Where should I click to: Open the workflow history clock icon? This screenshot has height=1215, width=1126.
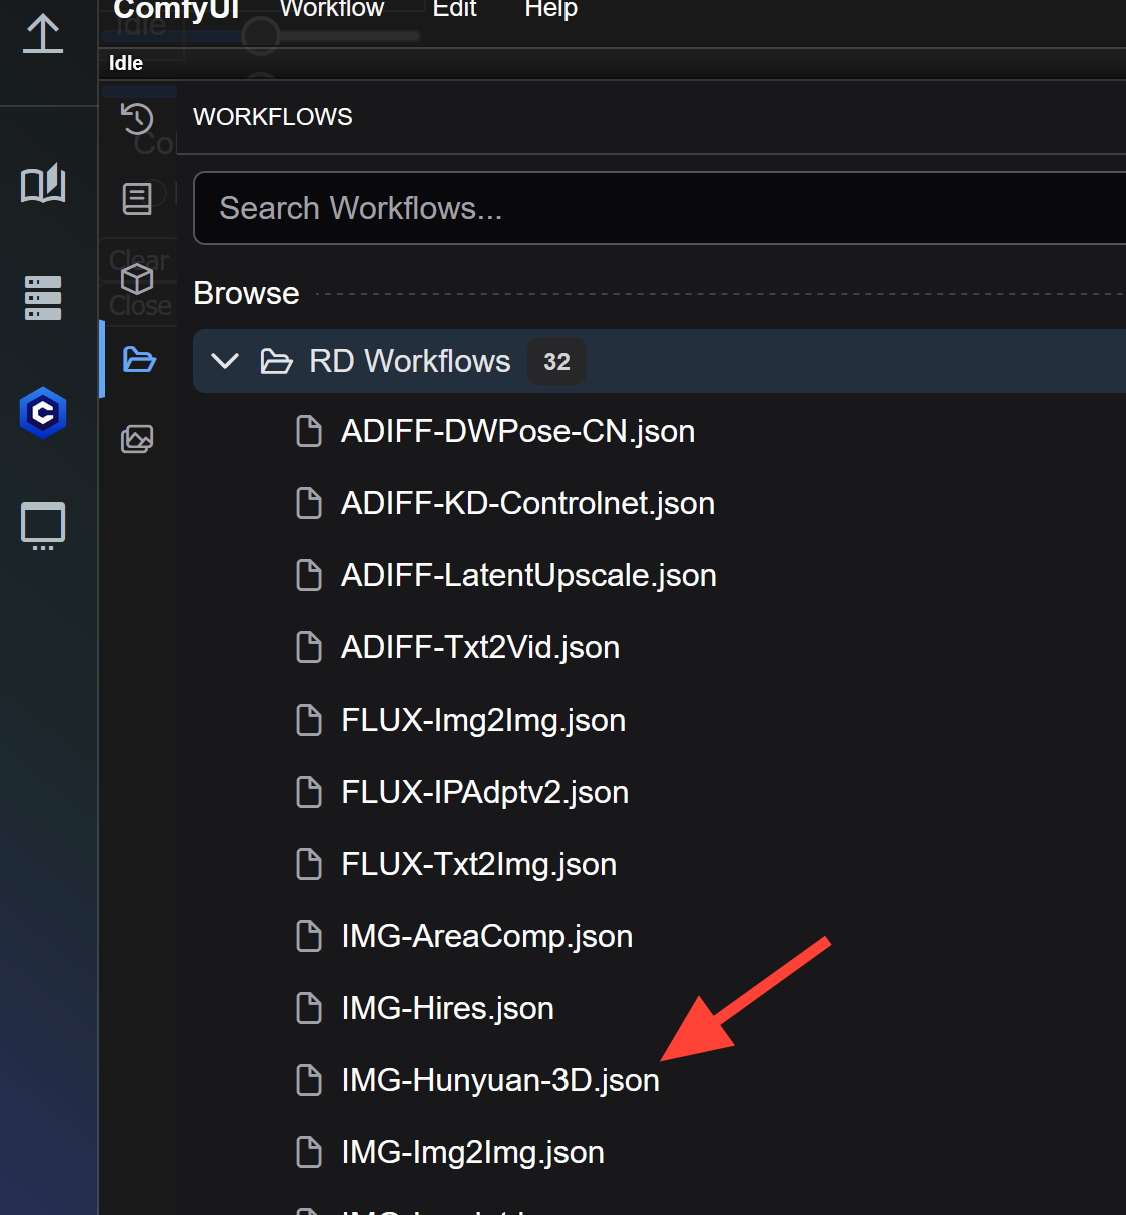click(x=138, y=119)
